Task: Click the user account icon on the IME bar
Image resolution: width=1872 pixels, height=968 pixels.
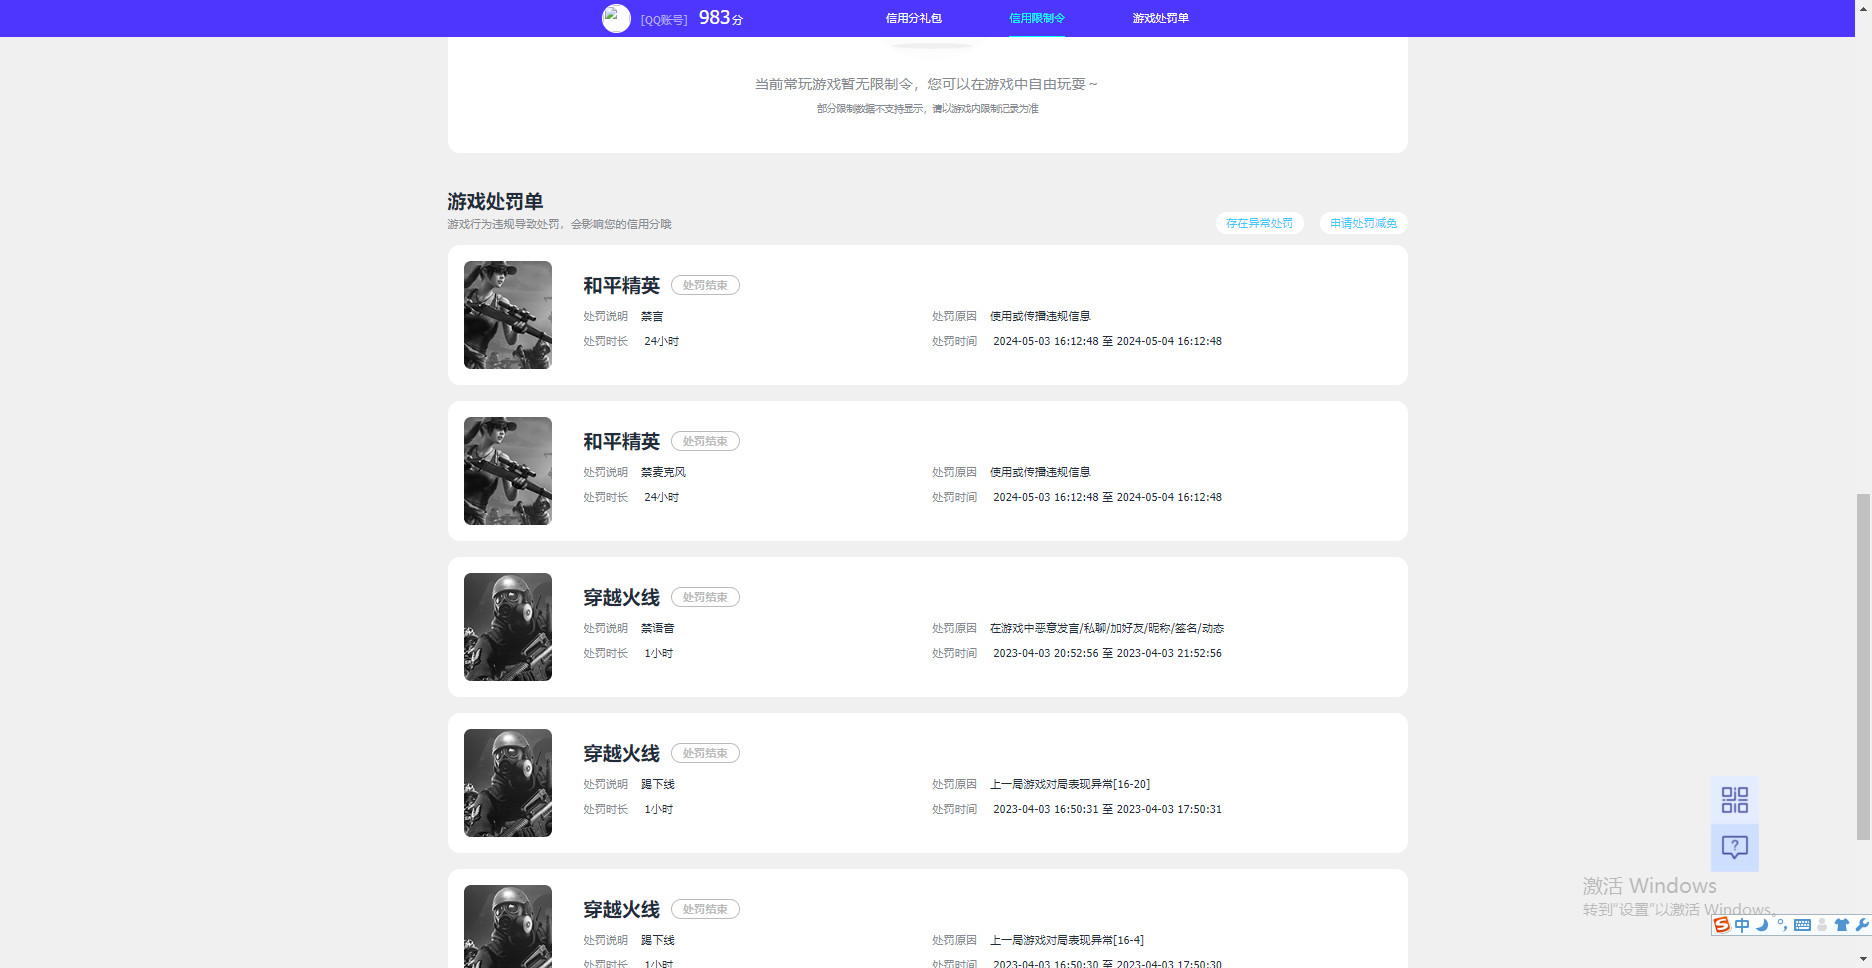Action: [x=1822, y=925]
